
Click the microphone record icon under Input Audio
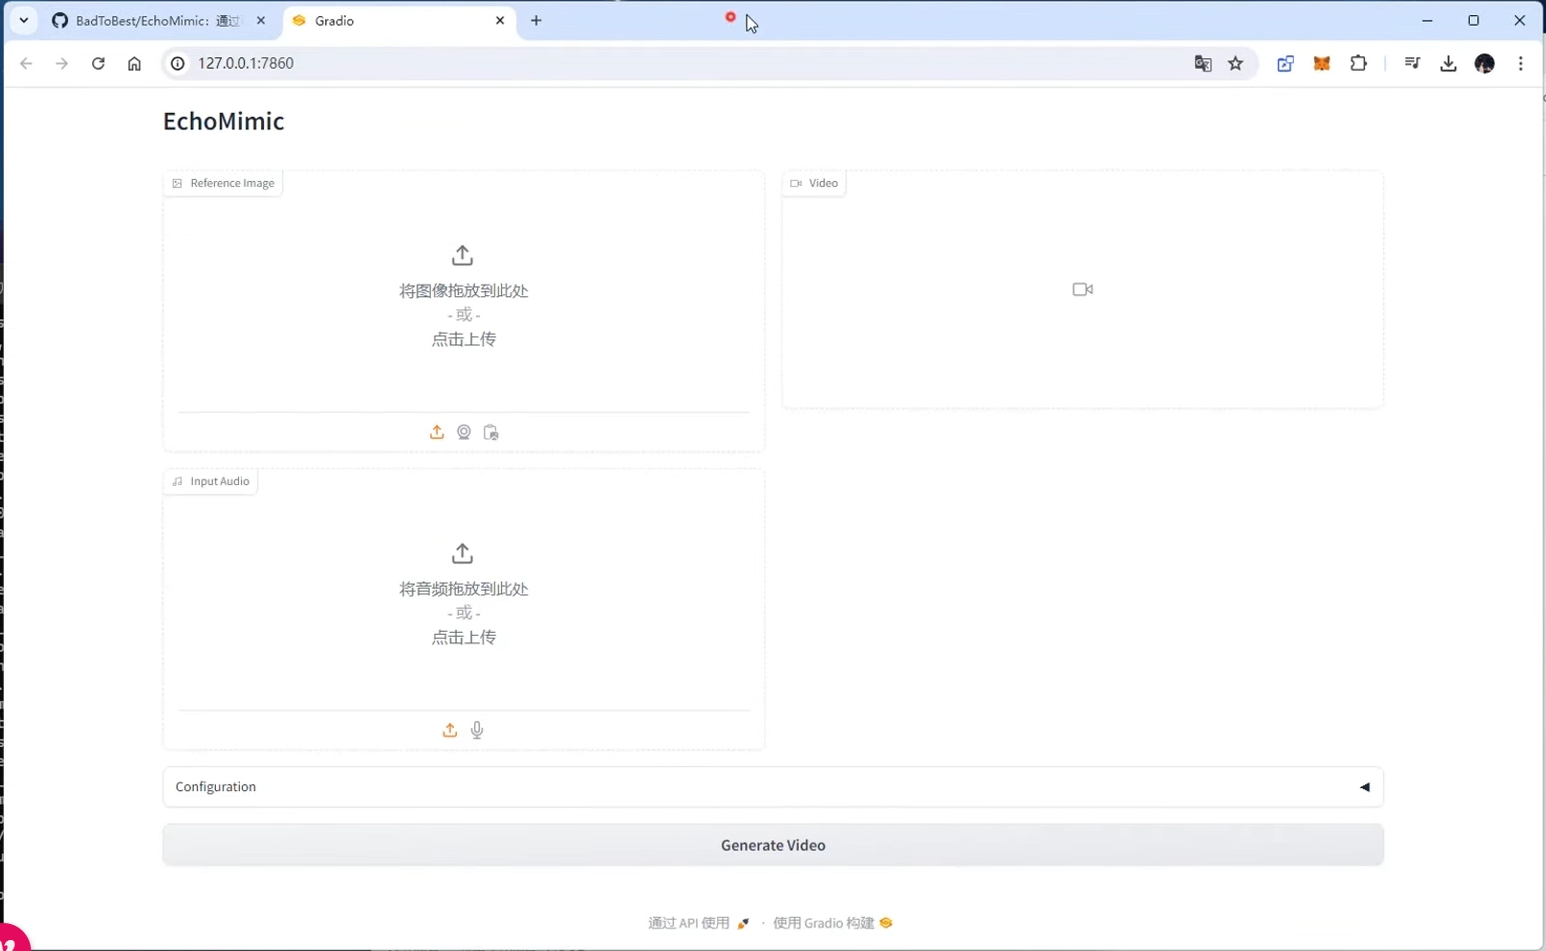477,730
